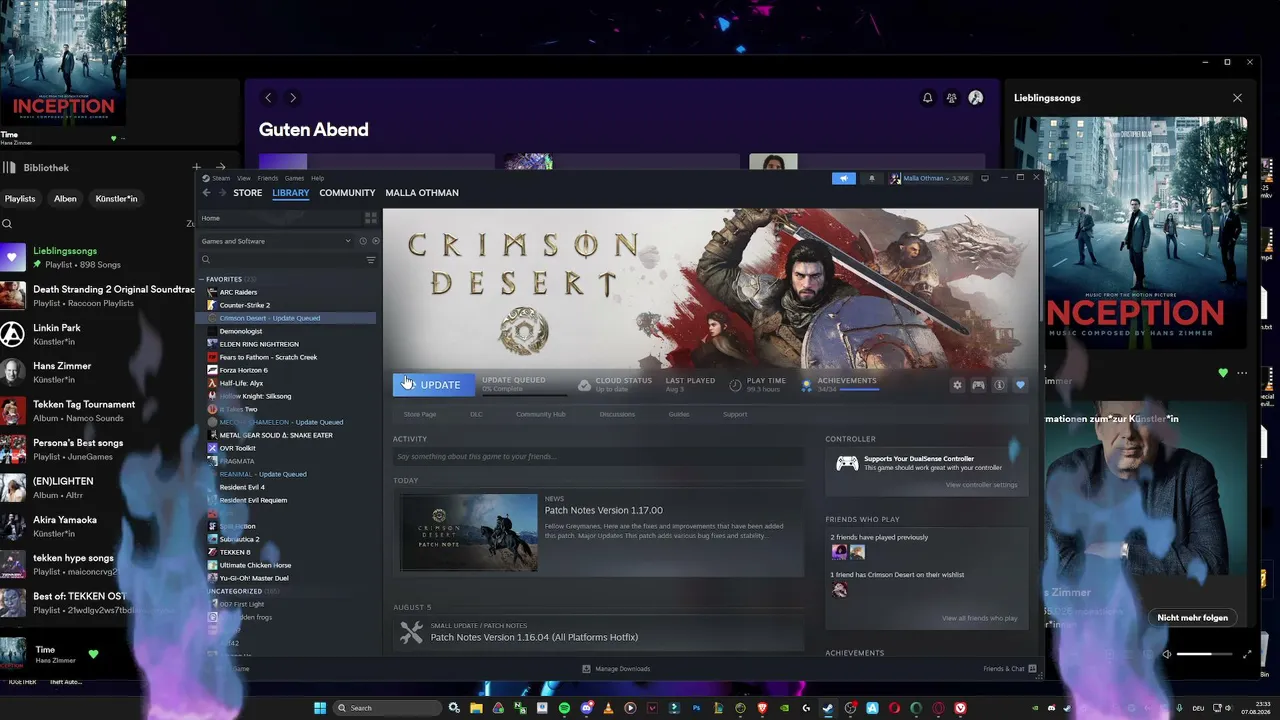Sort Steam library by recent activity clock
The height and width of the screenshot is (720, 1280).
click(x=363, y=241)
